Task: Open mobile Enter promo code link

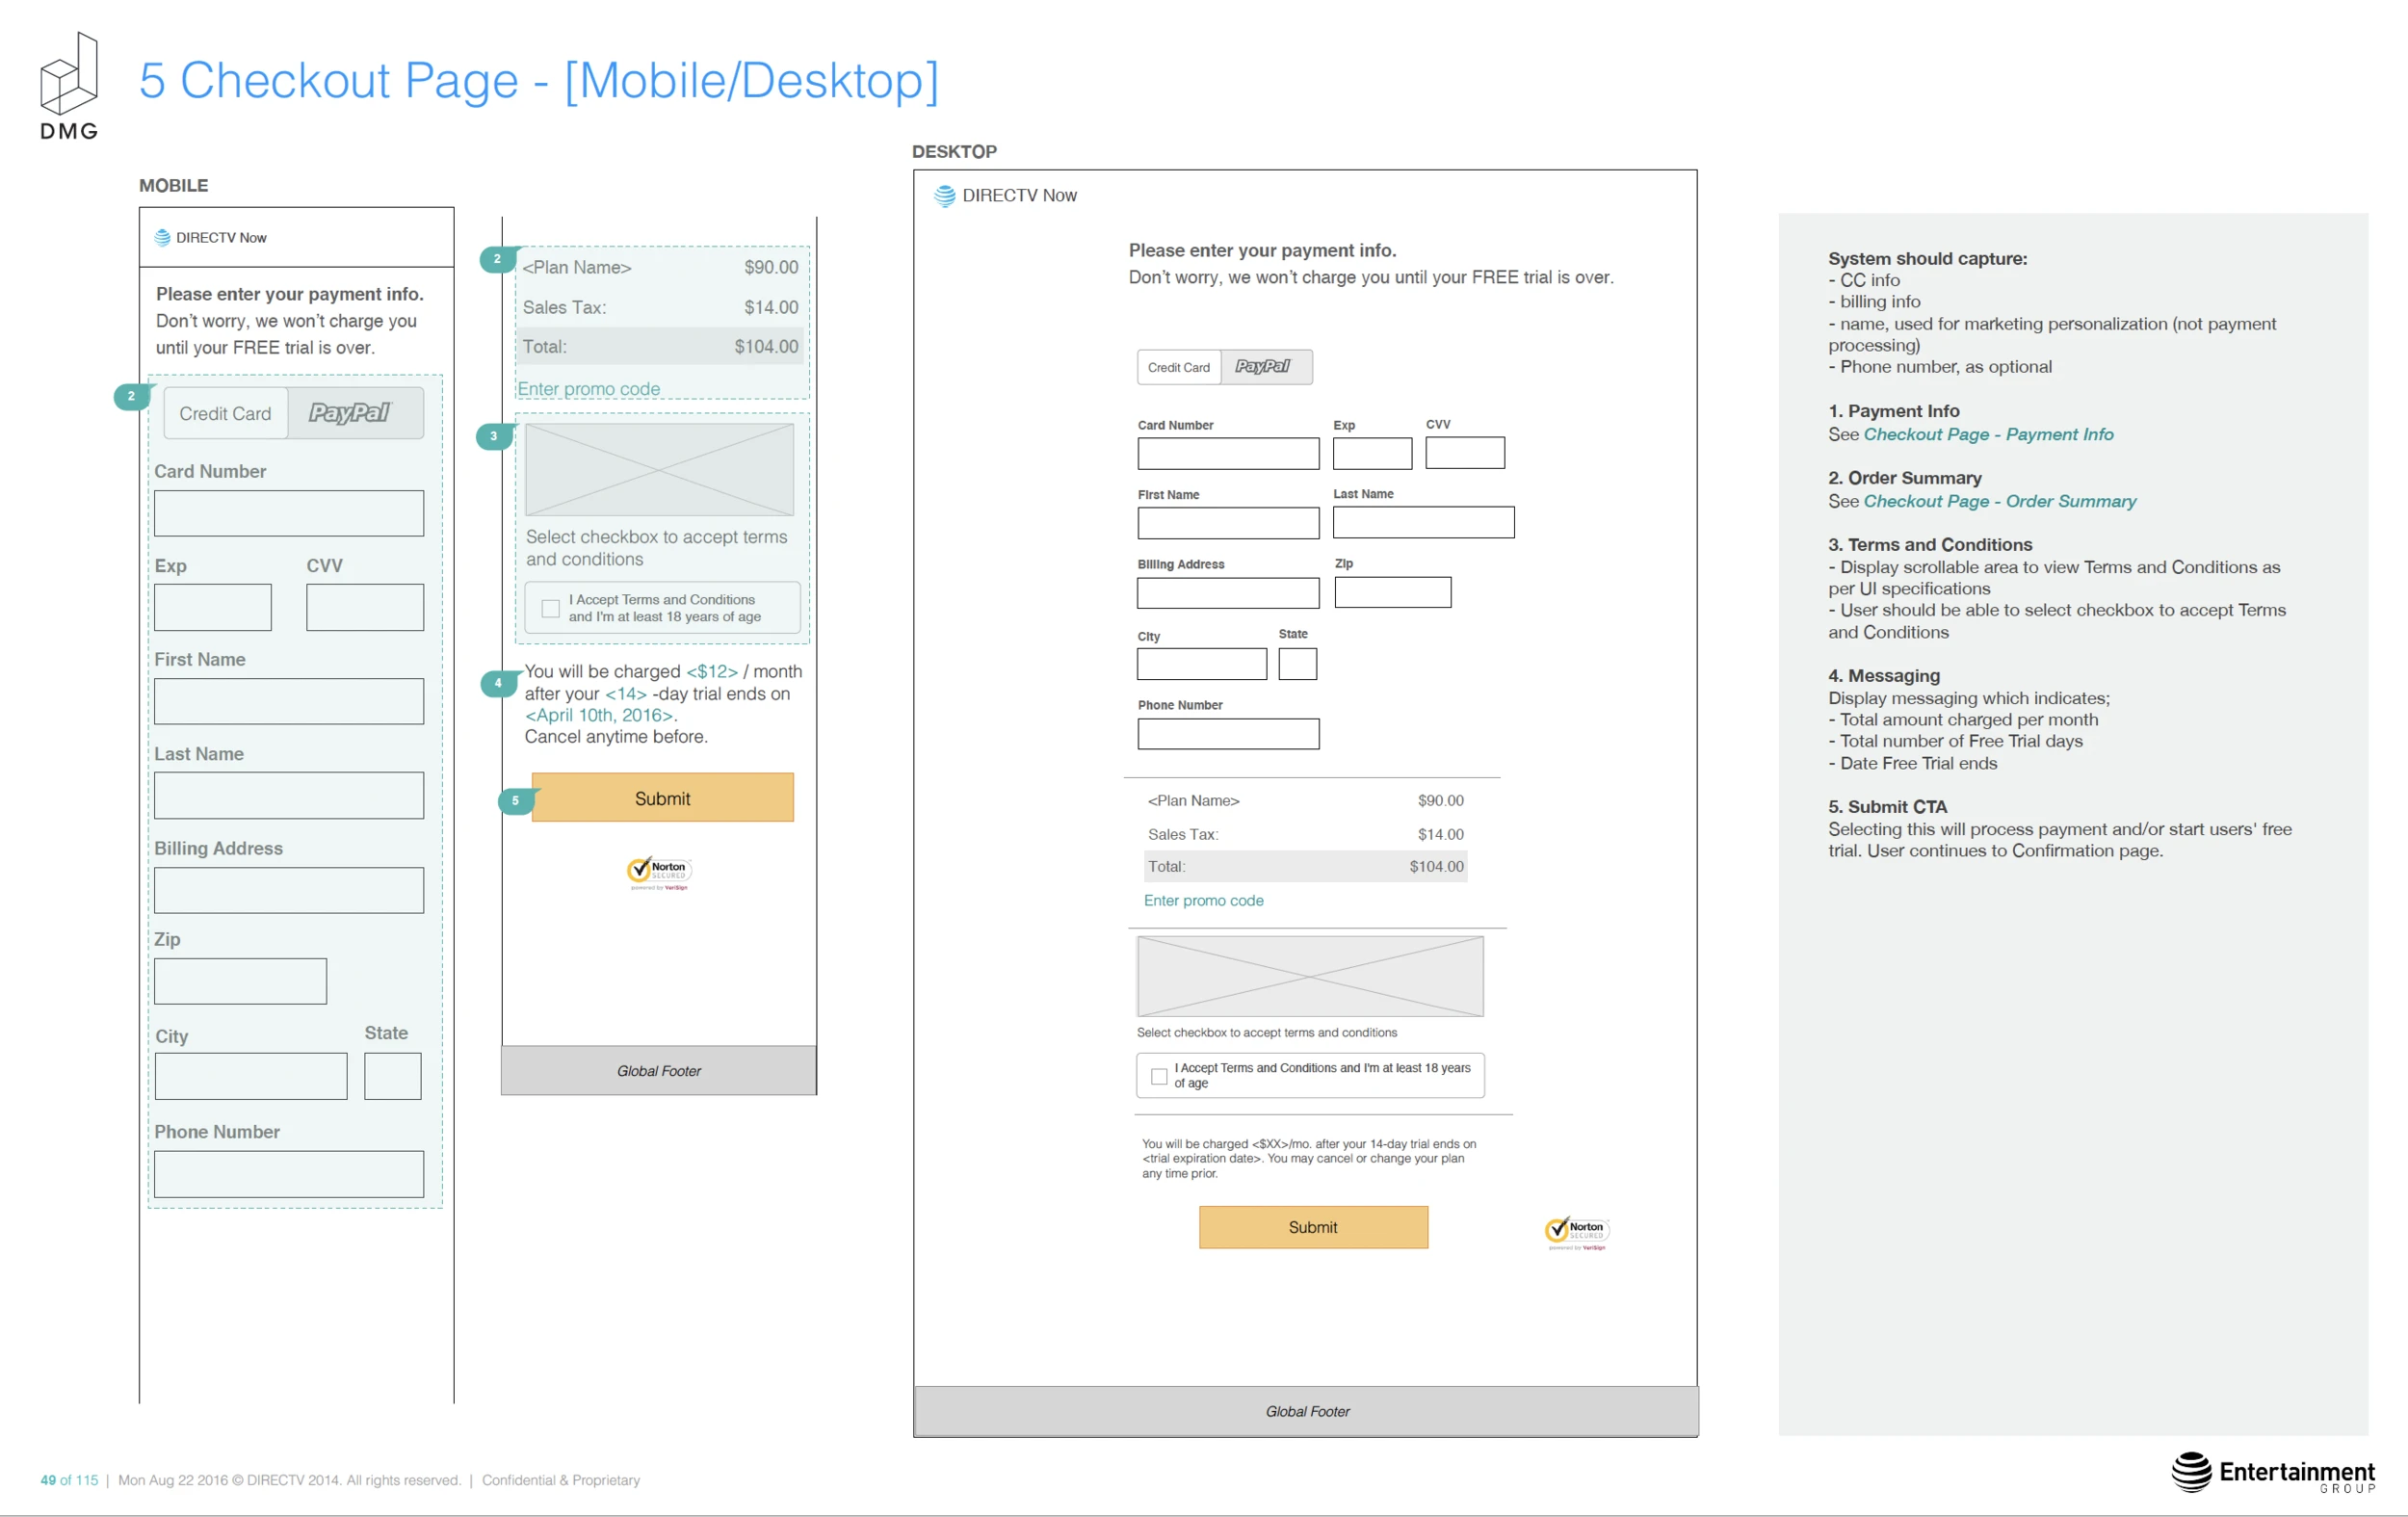Action: 589,389
